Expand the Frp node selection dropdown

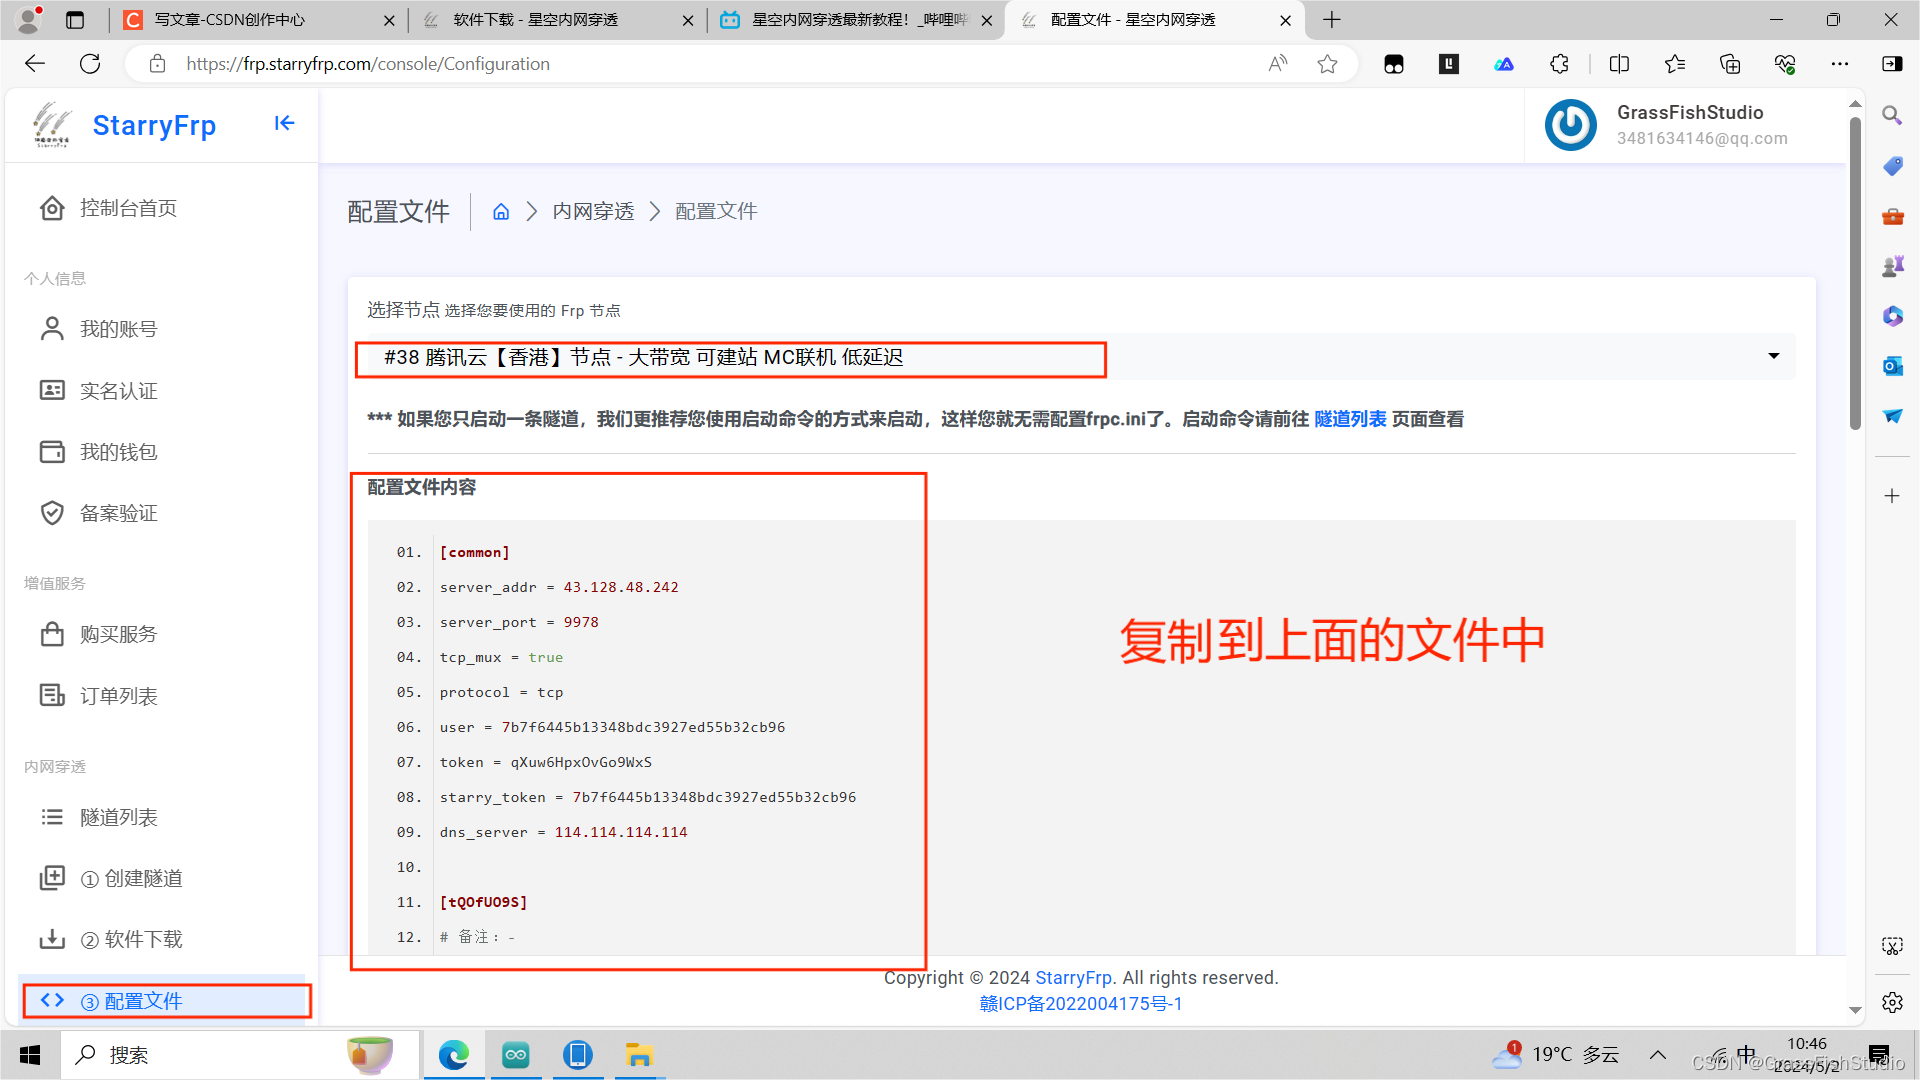[x=1773, y=356]
